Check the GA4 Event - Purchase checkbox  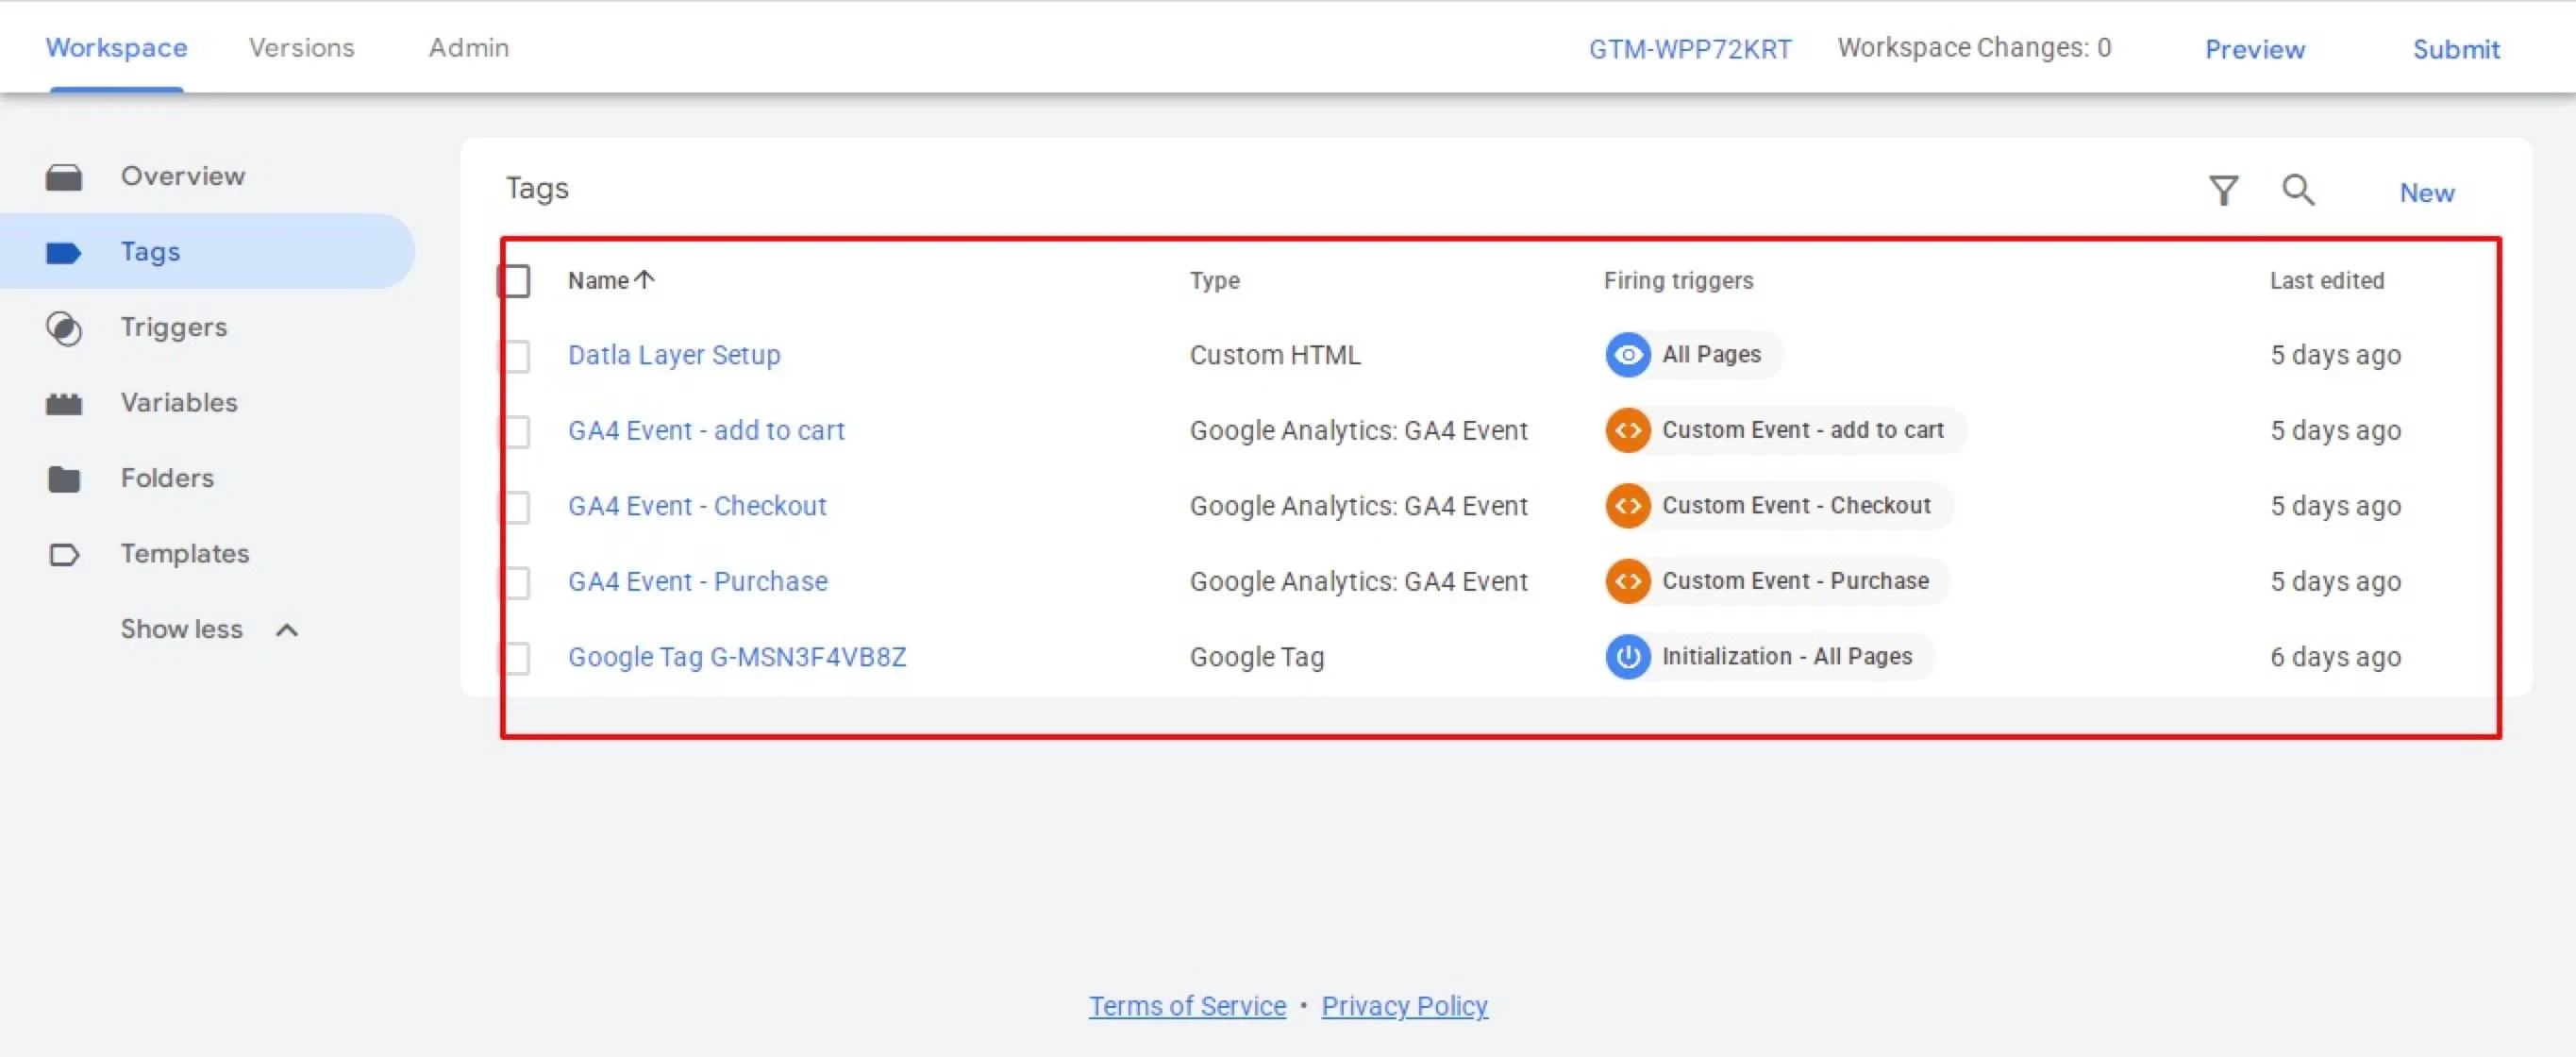[x=515, y=583]
